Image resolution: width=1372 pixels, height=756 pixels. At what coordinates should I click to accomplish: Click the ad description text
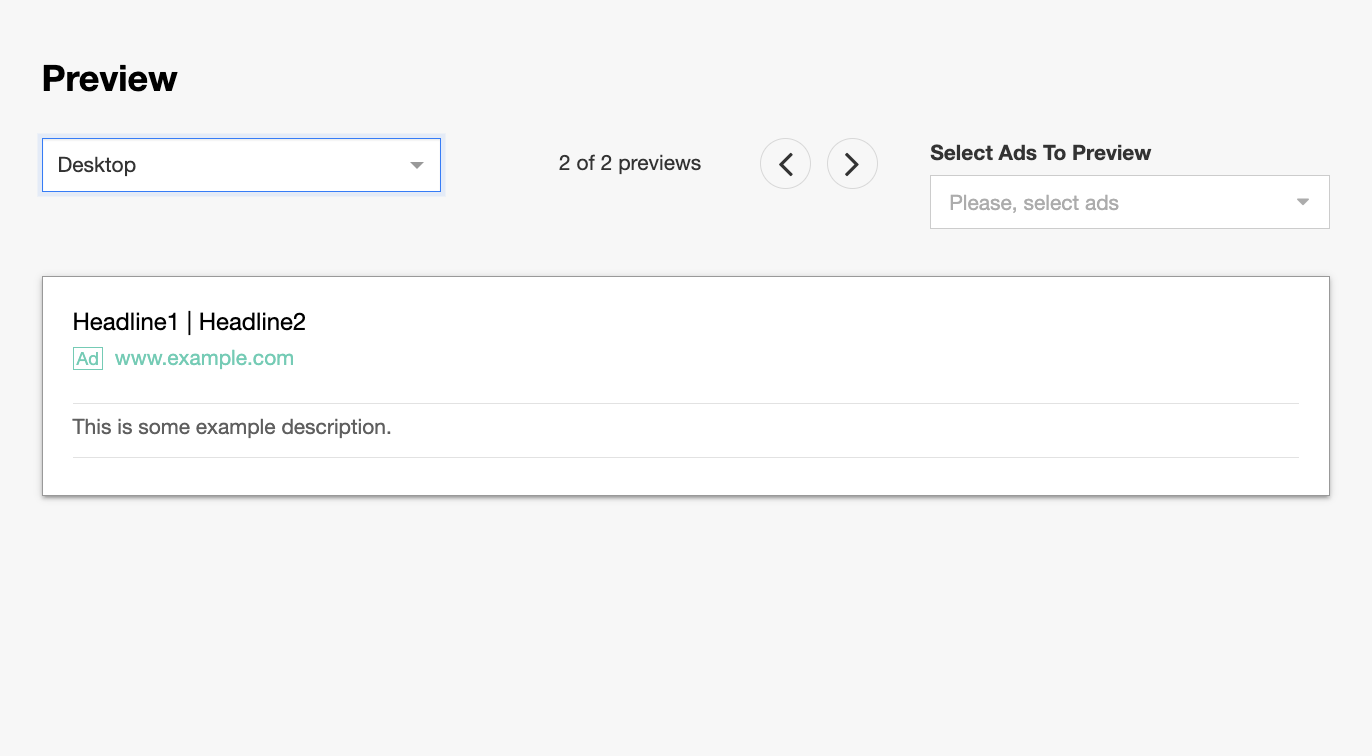click(x=232, y=427)
